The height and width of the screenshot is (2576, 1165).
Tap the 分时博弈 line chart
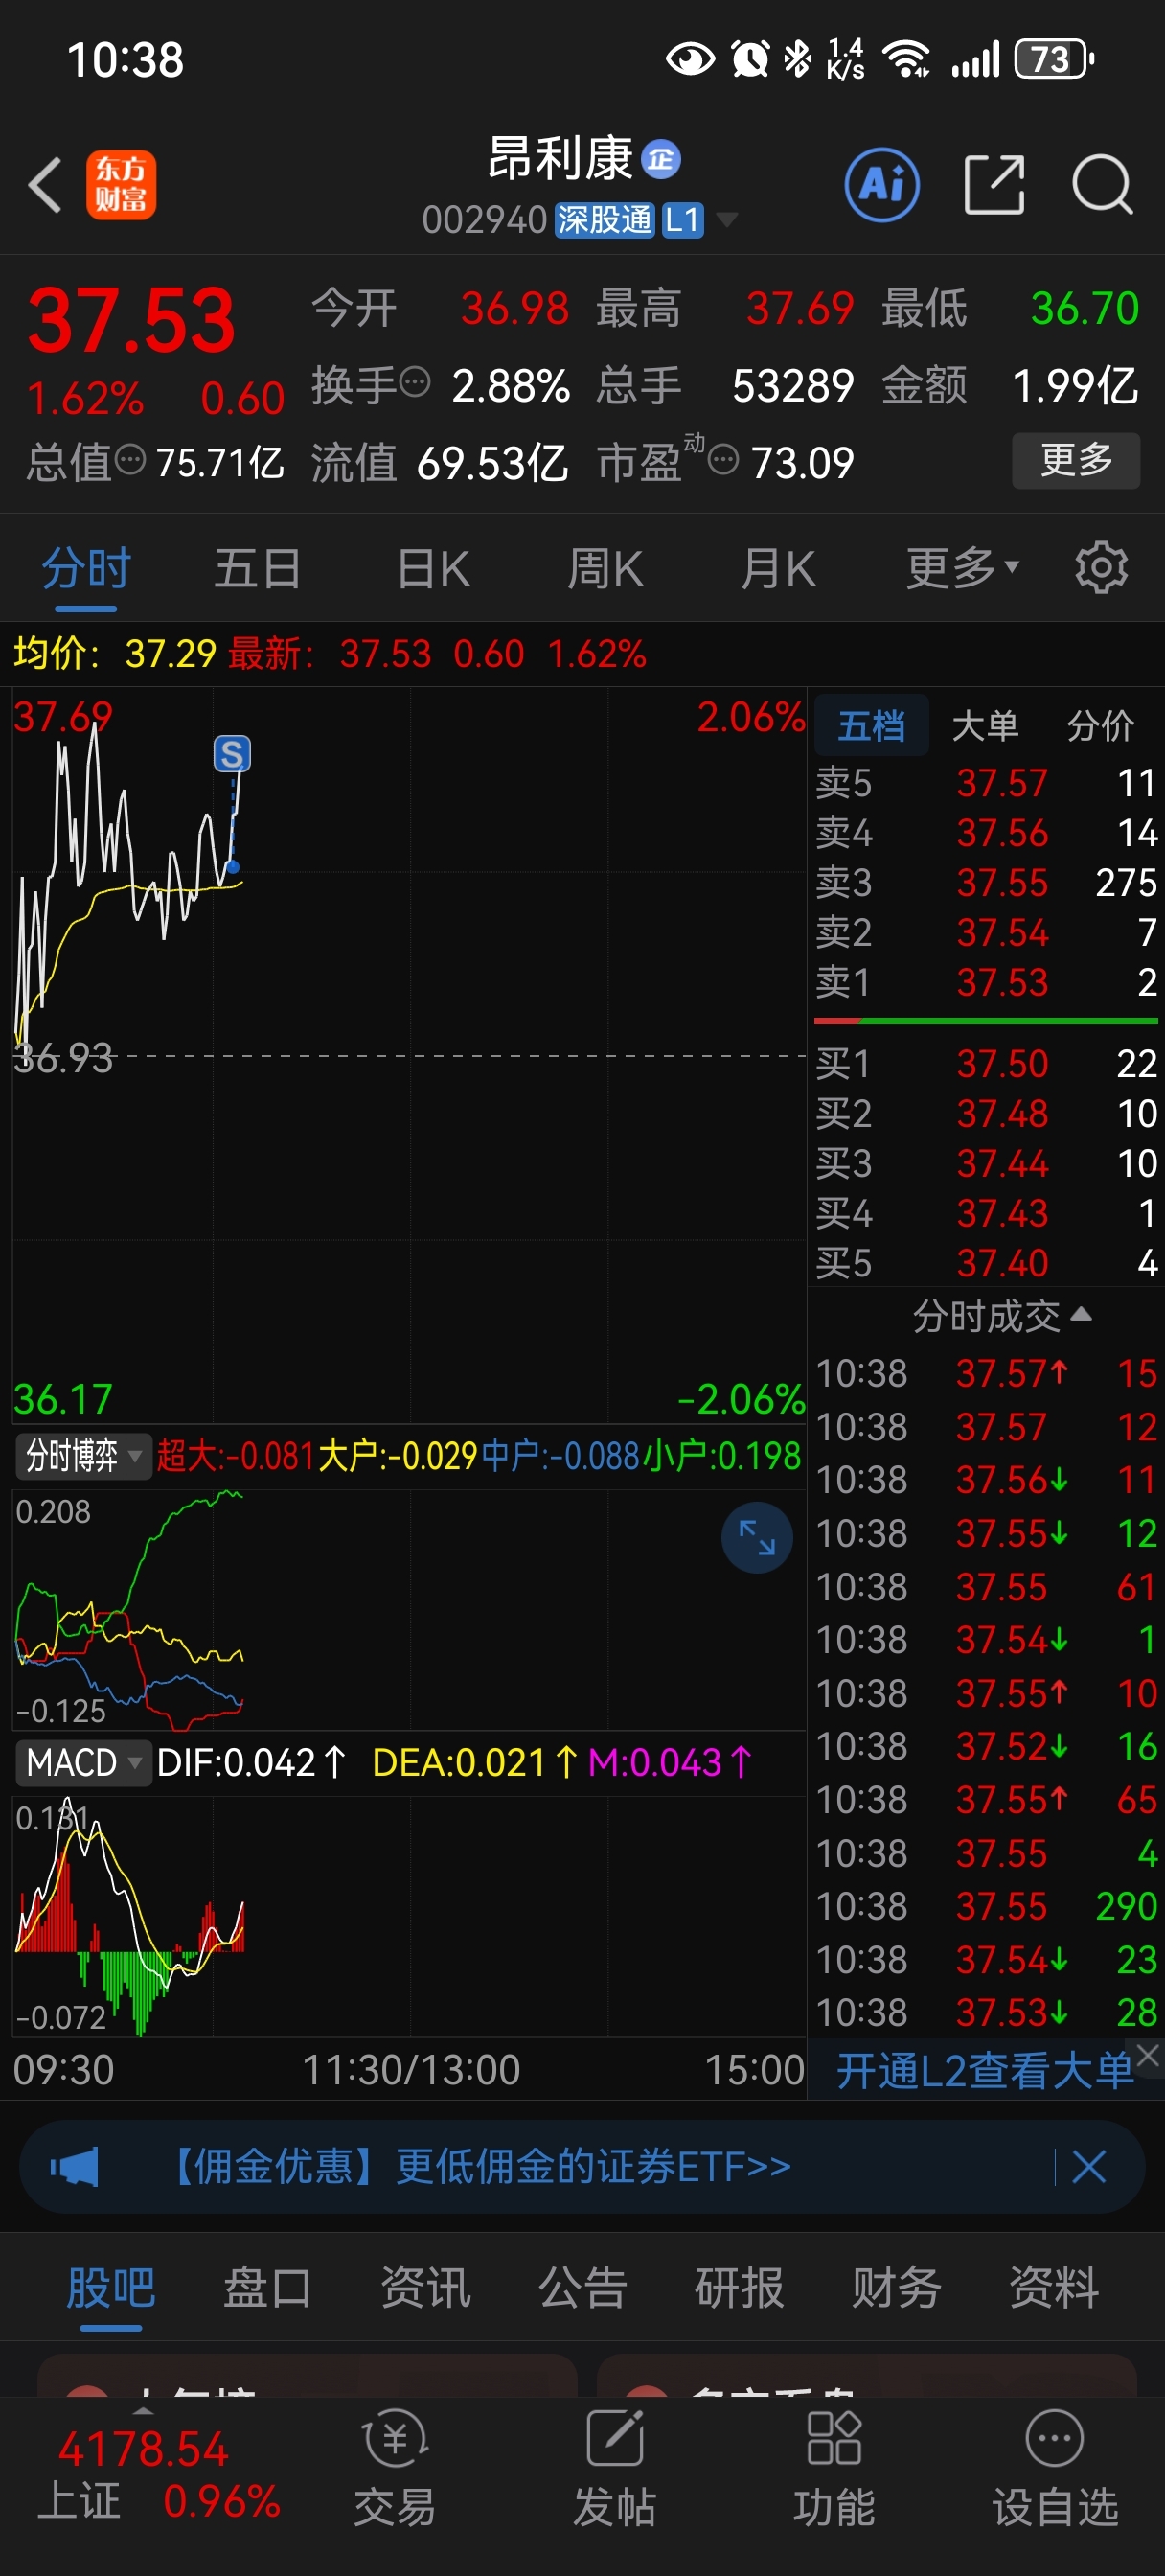pyautogui.click(x=408, y=1609)
